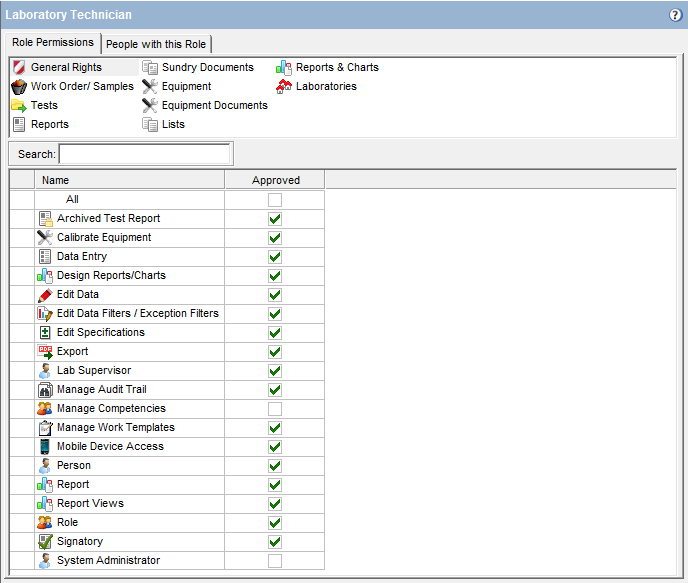Click the Signatory row icon

[x=45, y=542]
